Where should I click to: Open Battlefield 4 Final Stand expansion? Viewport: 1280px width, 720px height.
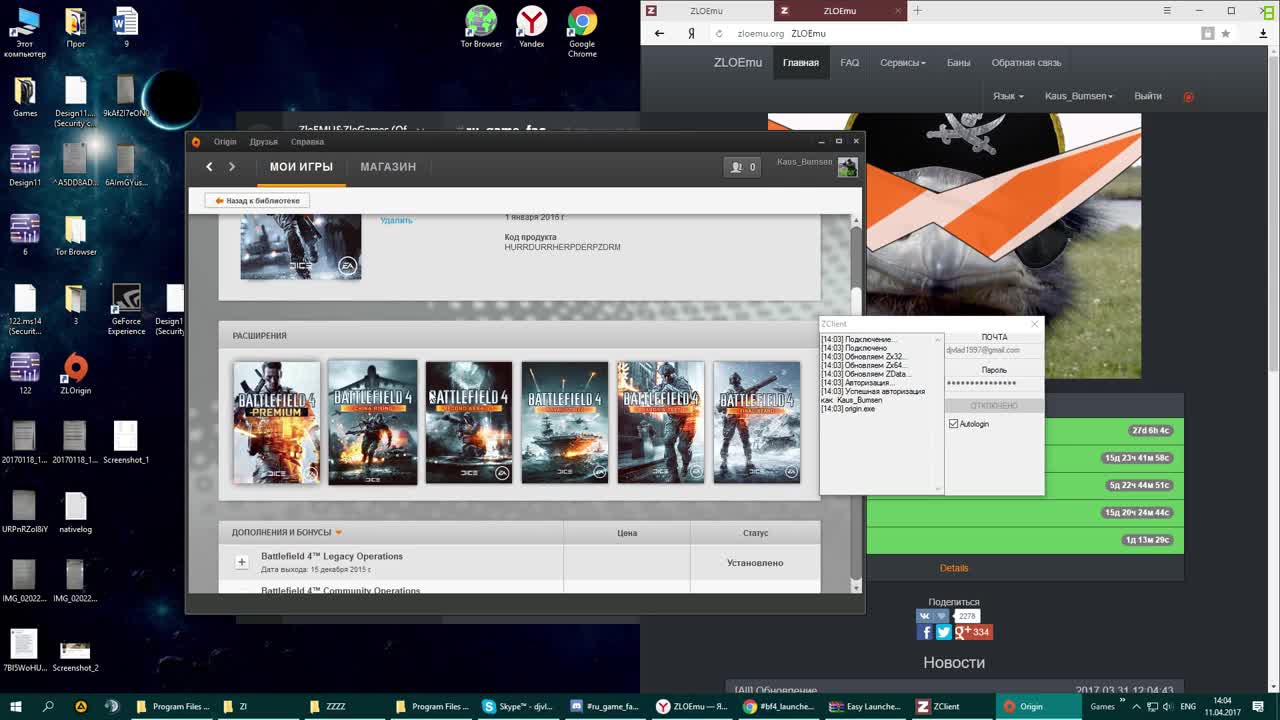757,423
